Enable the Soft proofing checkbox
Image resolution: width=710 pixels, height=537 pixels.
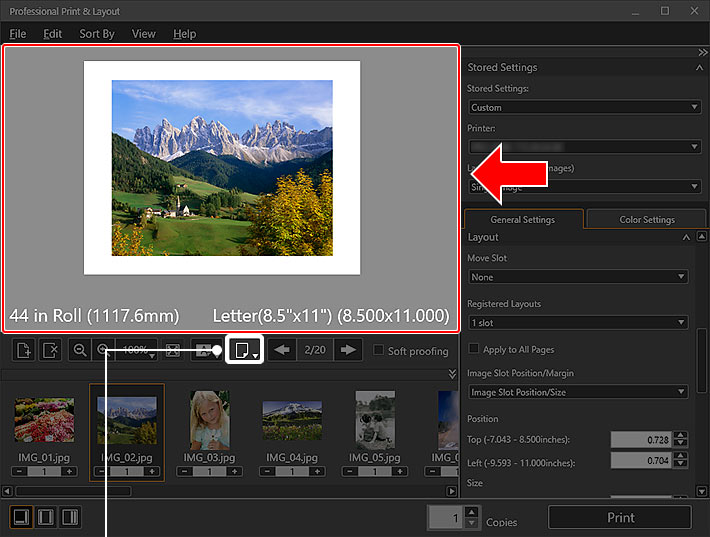[x=378, y=351]
